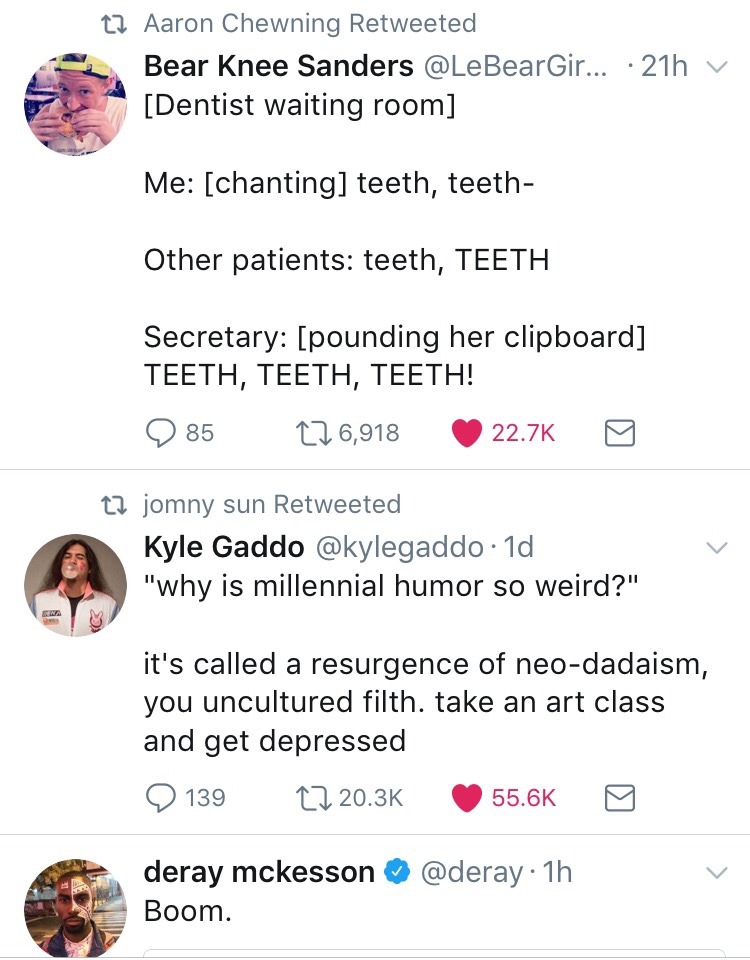Open Bear Knee Sanders profile picture

coord(76,104)
